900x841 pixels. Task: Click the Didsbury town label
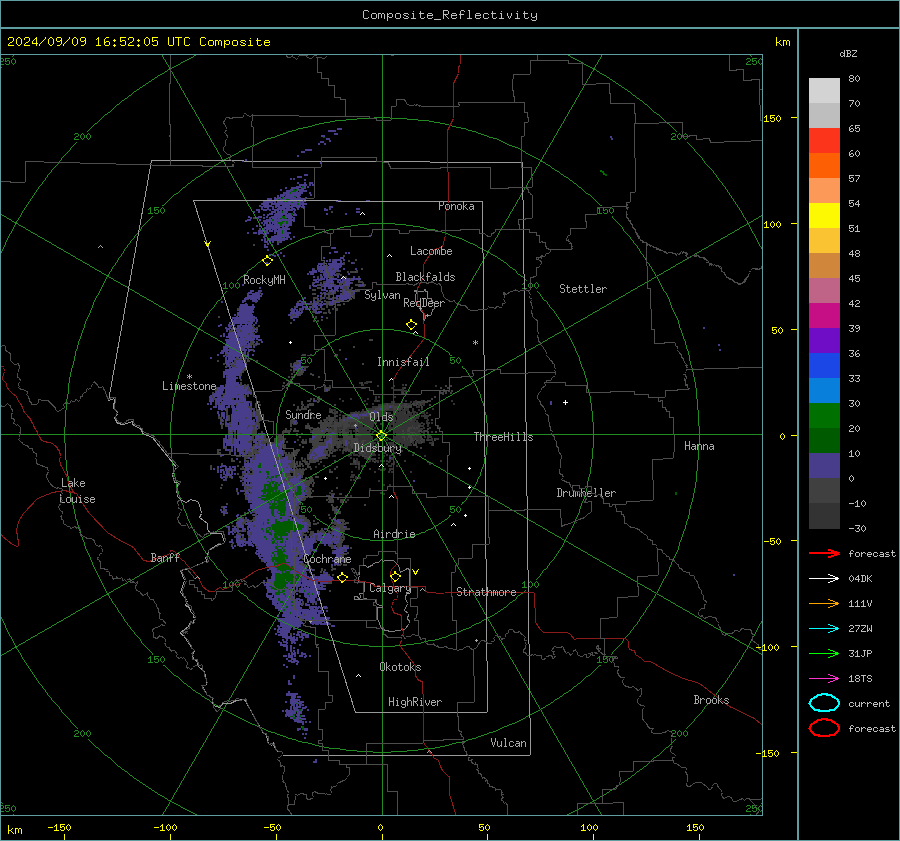pyautogui.click(x=377, y=448)
